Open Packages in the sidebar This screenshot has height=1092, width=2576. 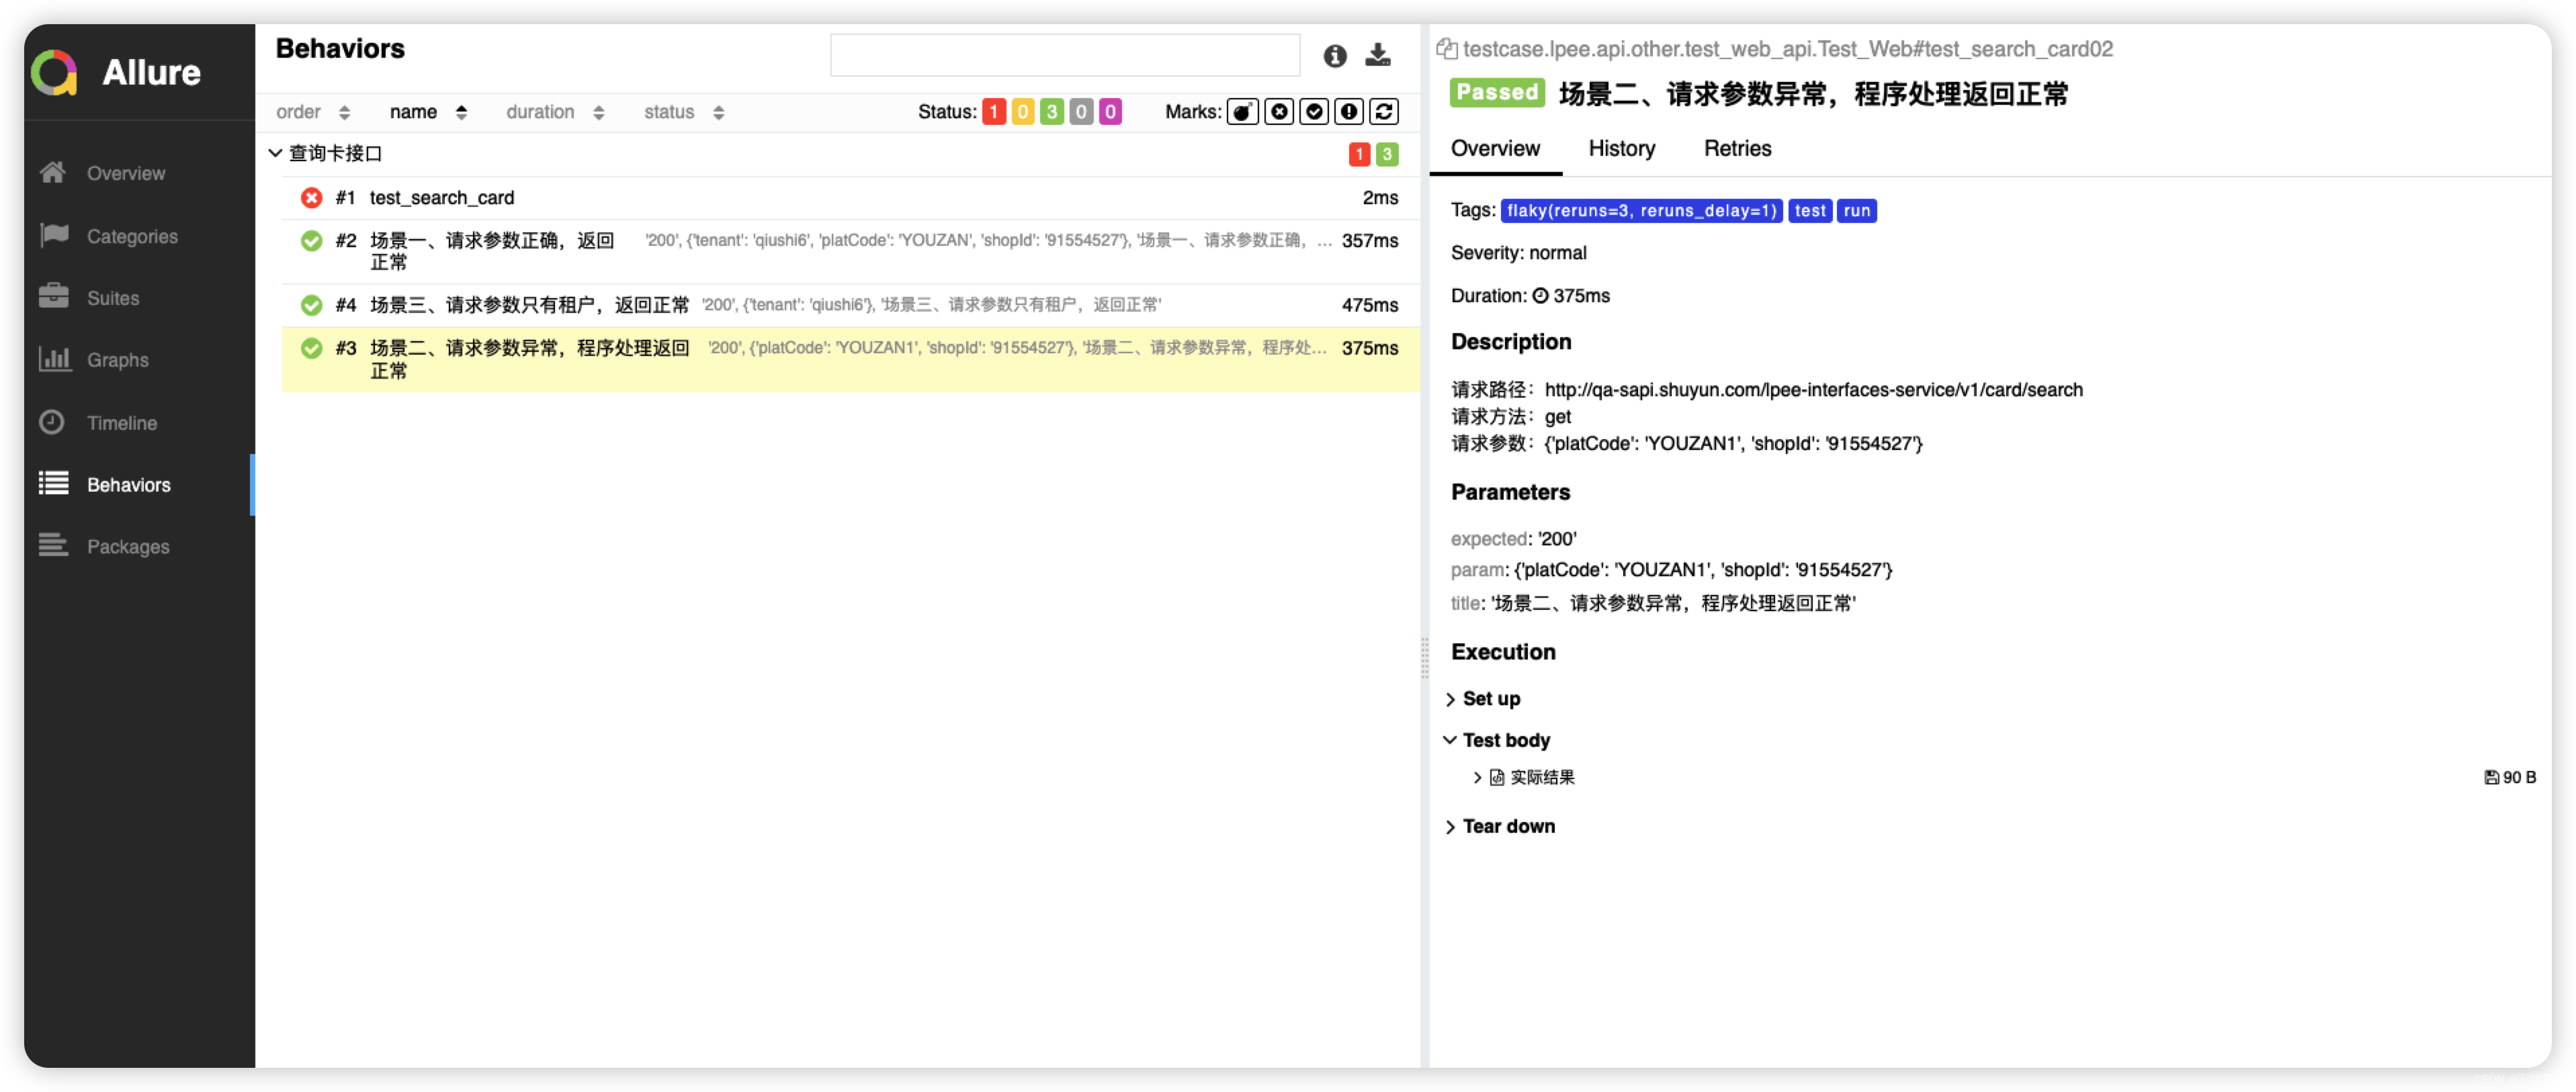coord(128,547)
